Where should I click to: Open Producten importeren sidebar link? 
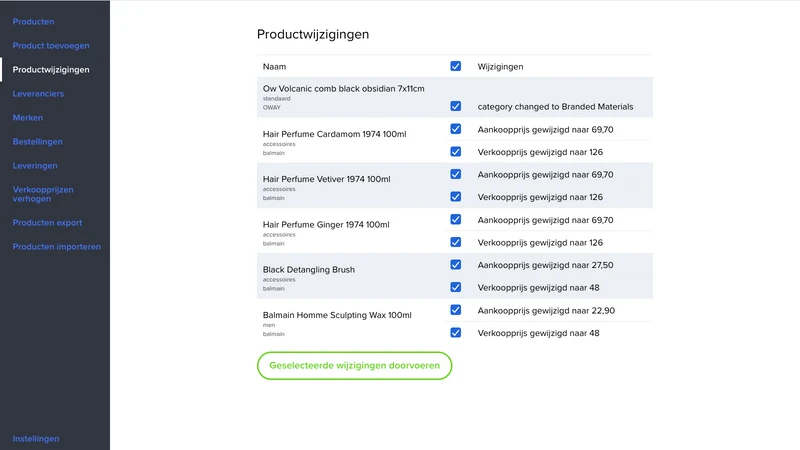(x=57, y=246)
